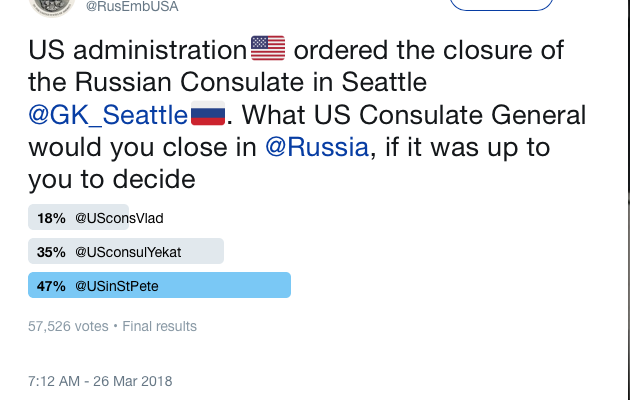Select the 18% @USconsVlad poll bar
630x400 pixels.
pos(78,217)
